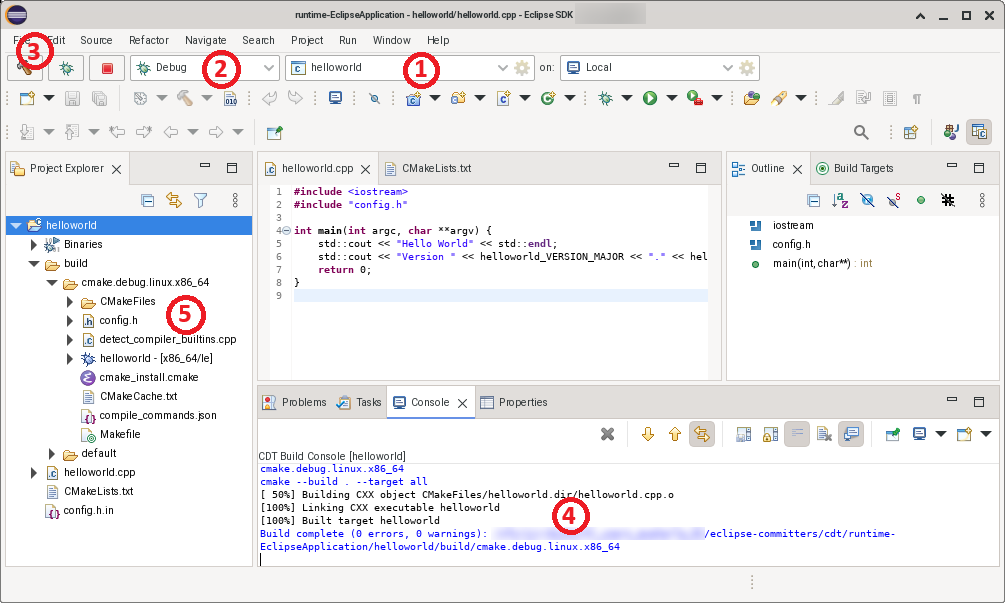This screenshot has width=1005, height=603.
Task: Edit helloworld launch configuration gear
Action: (522, 67)
